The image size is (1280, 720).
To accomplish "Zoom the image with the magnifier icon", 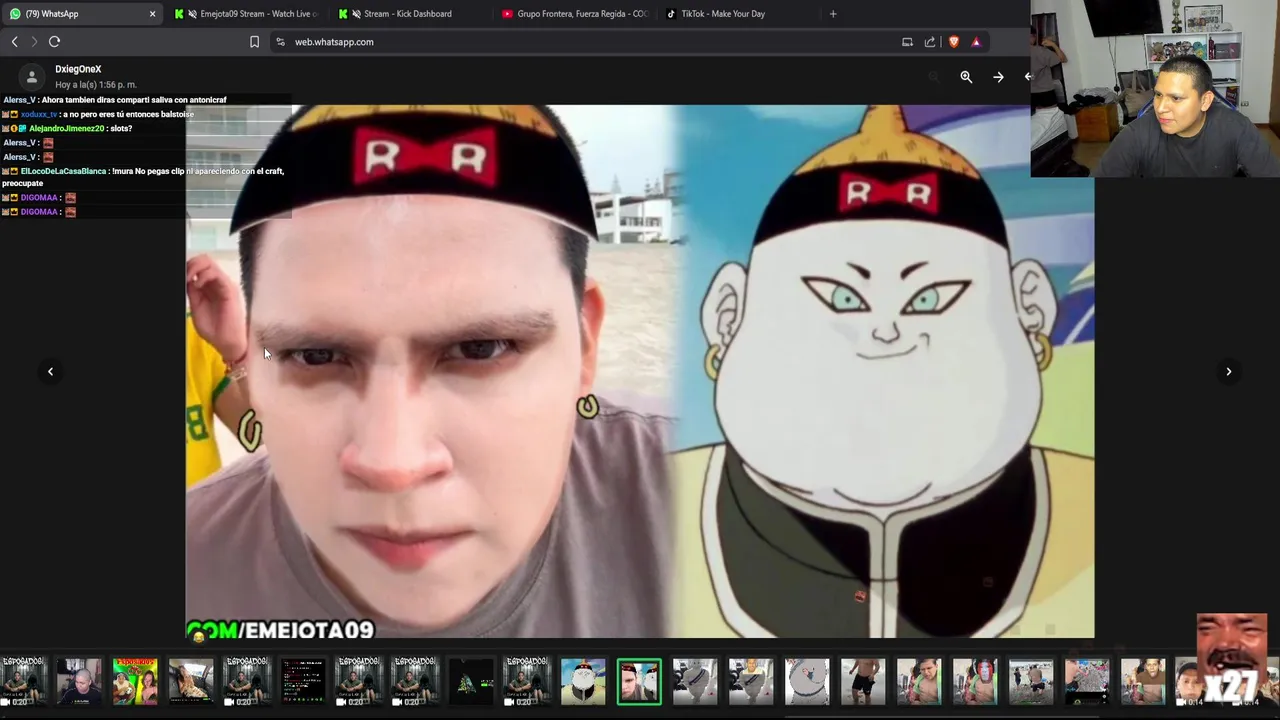I will pos(966,77).
